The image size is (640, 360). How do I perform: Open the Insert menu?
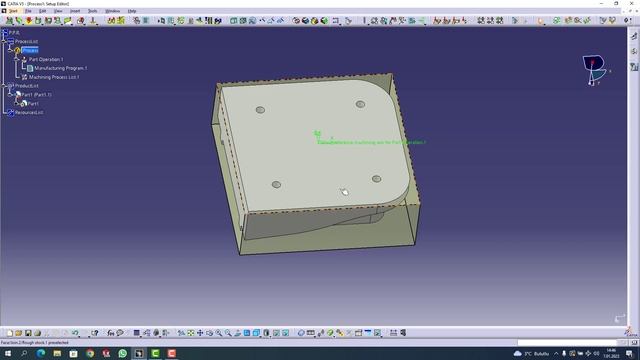point(75,11)
